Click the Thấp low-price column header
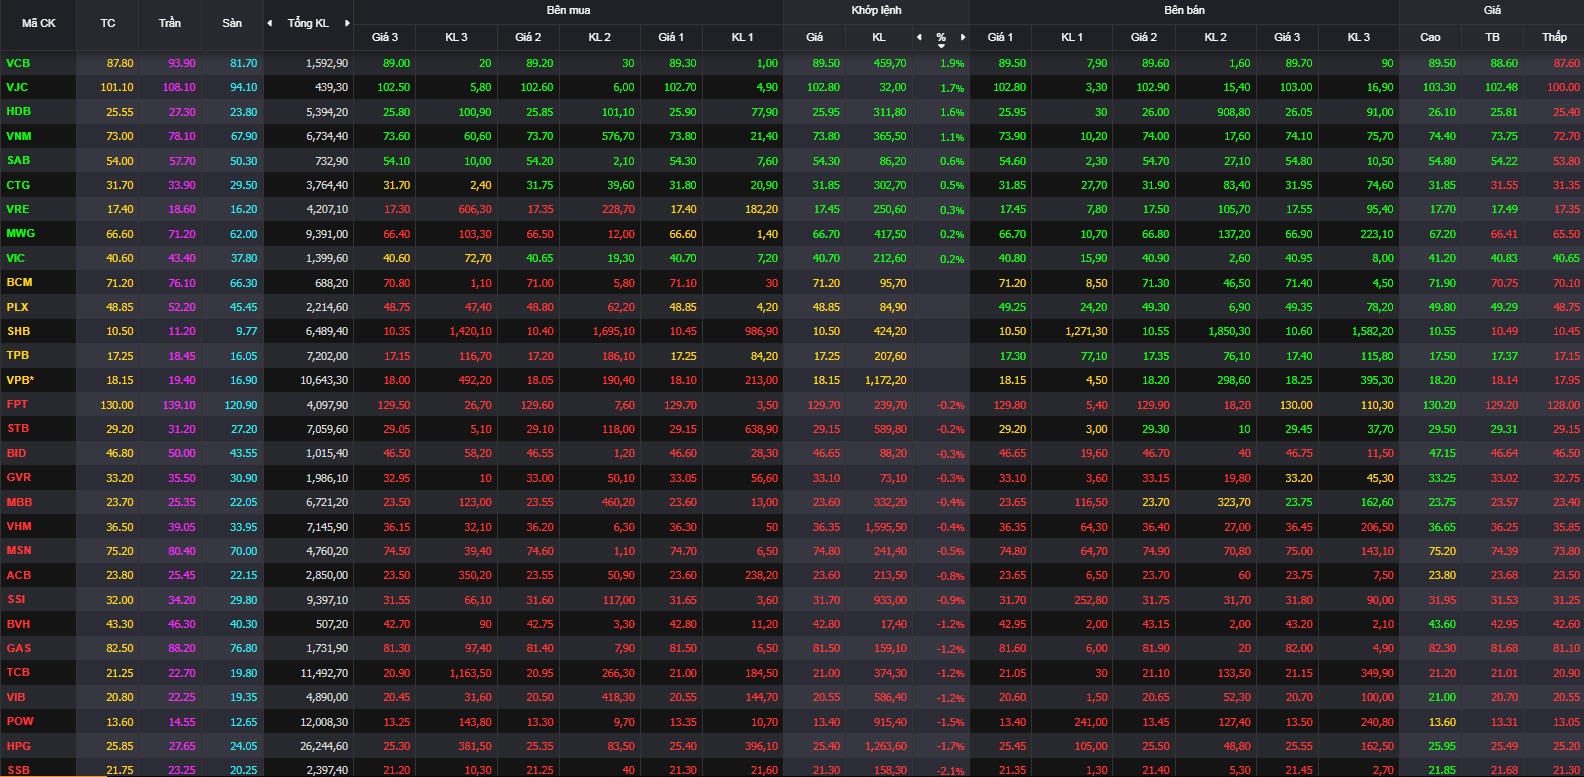 1554,37
